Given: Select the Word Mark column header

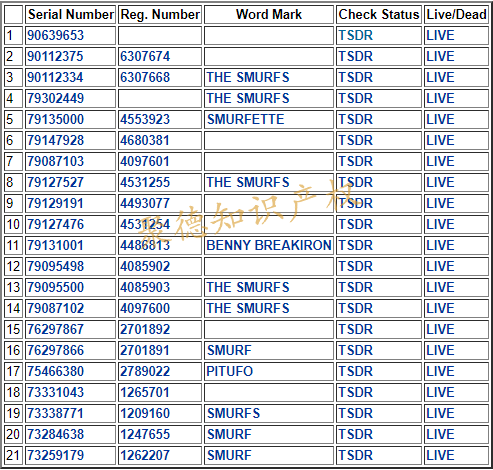Looking at the screenshot, I should [269, 14].
